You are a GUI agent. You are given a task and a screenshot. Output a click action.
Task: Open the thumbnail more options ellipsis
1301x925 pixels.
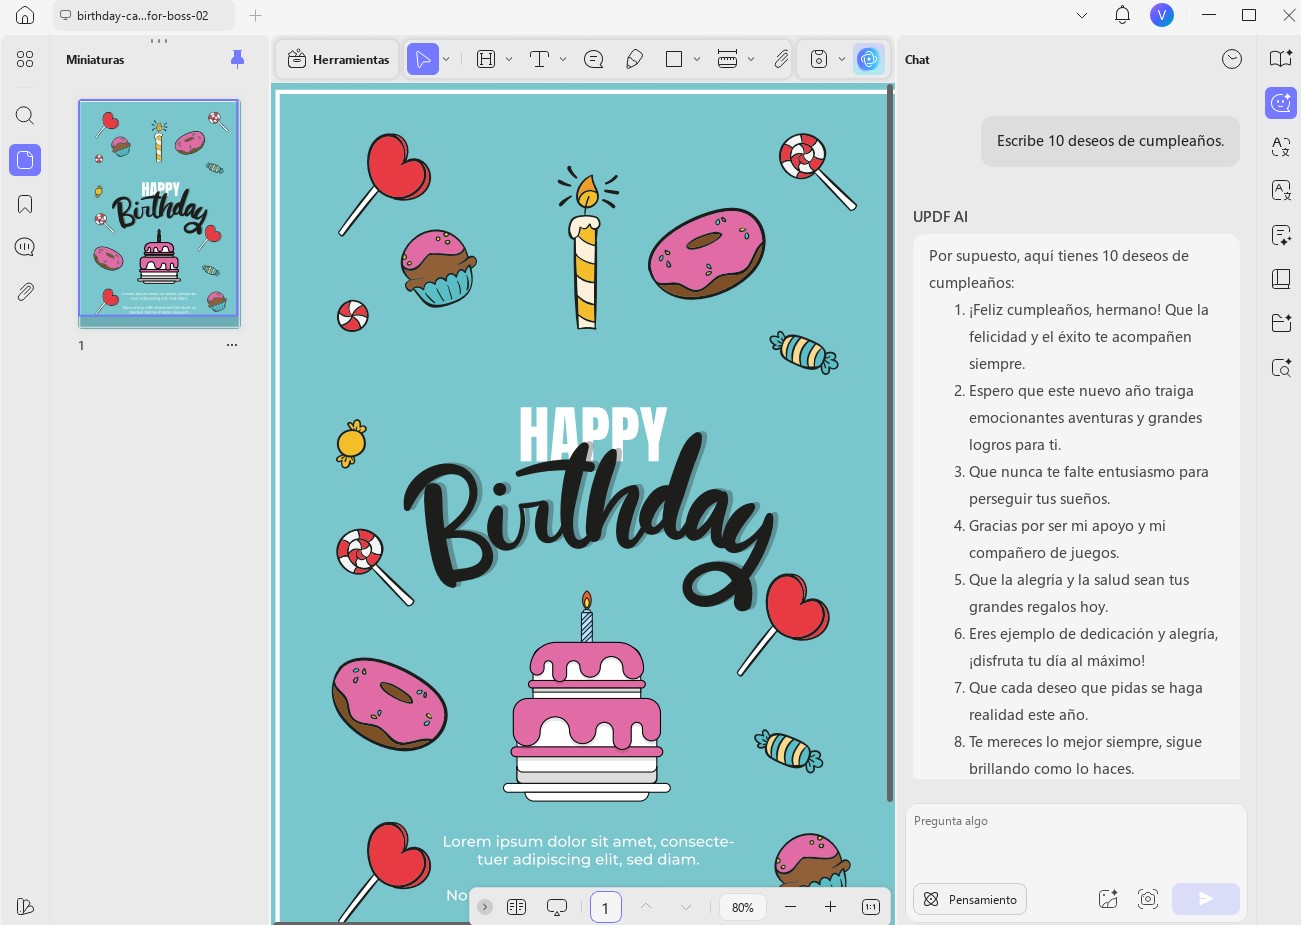click(232, 345)
